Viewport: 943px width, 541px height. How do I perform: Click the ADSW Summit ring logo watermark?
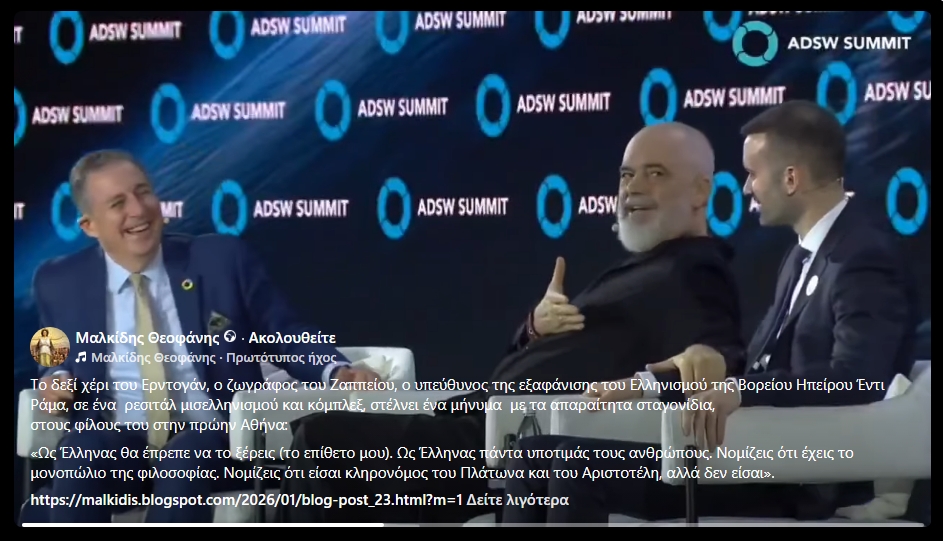point(755,43)
